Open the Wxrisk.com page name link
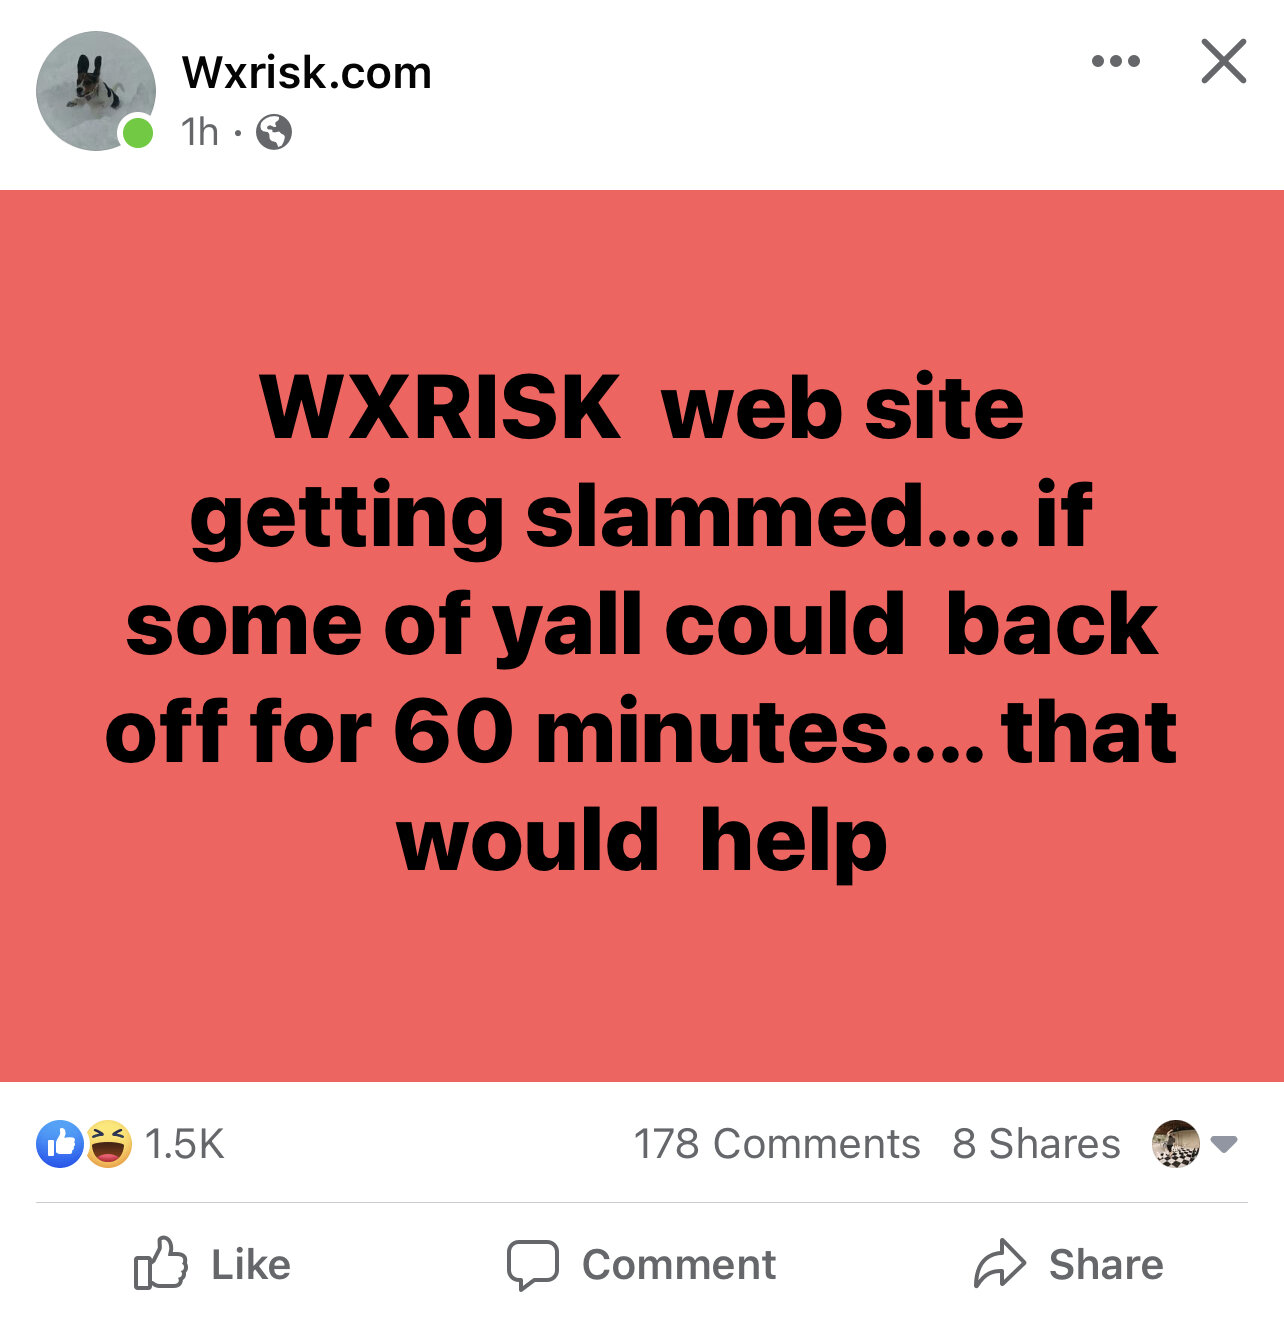Viewport: 1284px width, 1321px height. (307, 73)
